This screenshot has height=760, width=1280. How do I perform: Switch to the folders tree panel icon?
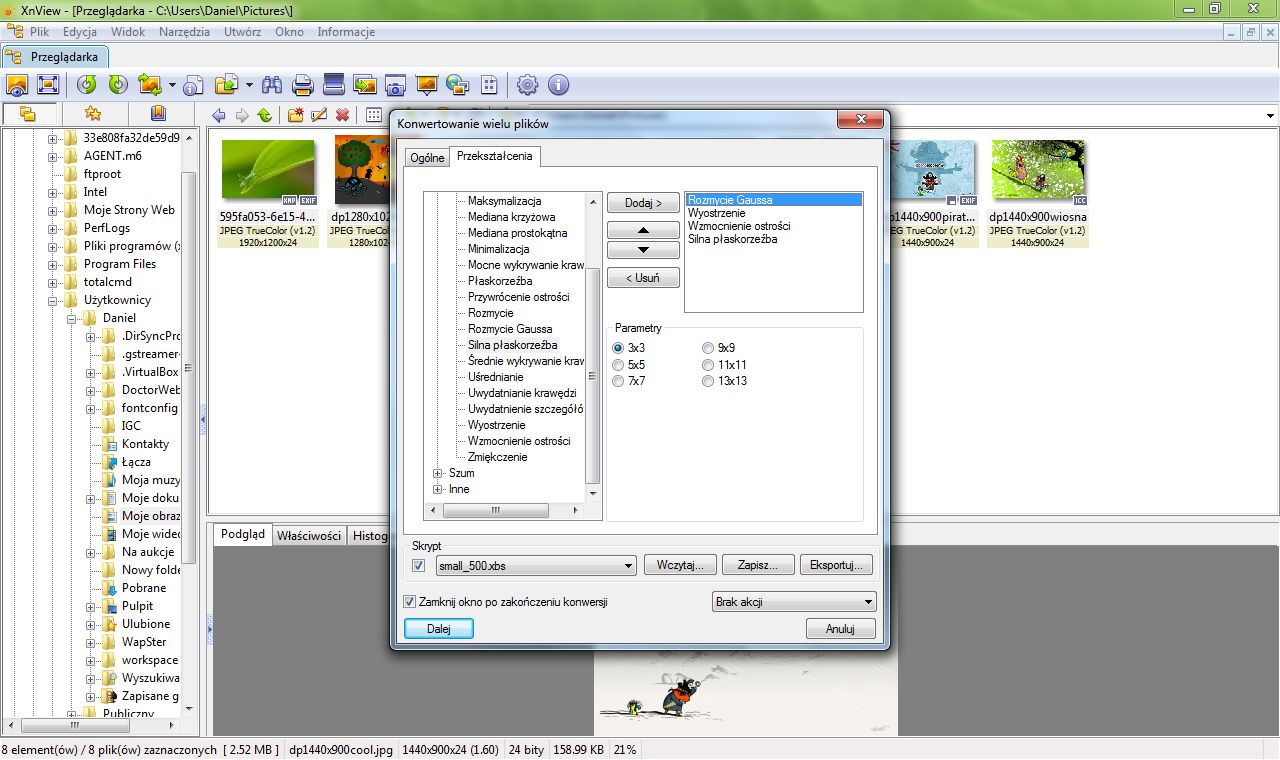click(x=27, y=114)
